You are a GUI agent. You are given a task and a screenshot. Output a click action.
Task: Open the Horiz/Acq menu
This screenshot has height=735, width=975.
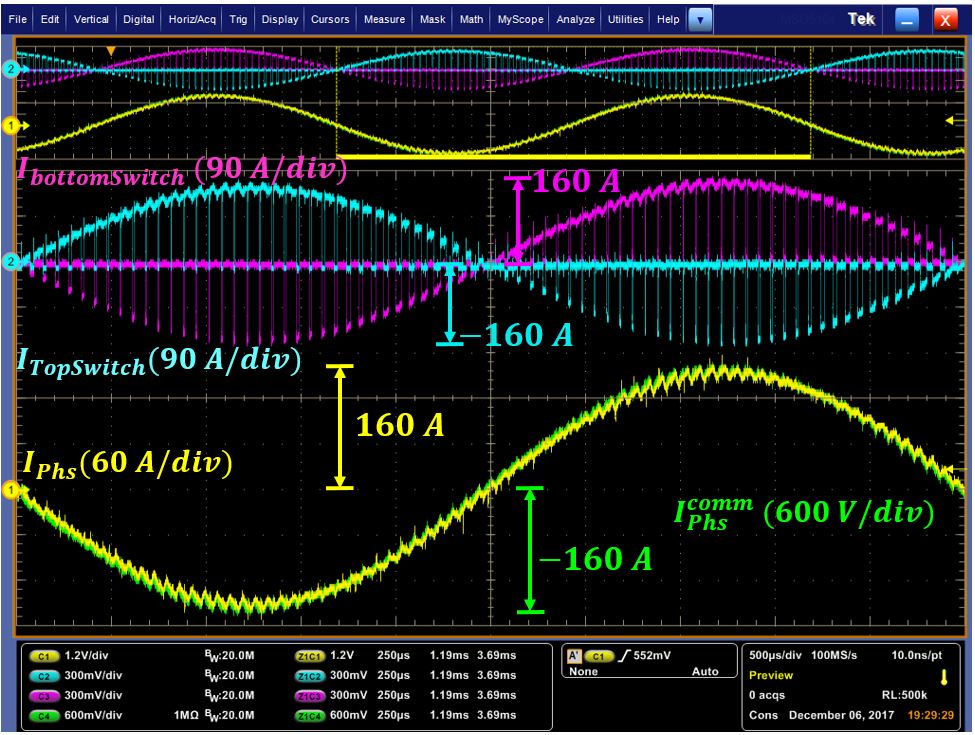(x=190, y=19)
